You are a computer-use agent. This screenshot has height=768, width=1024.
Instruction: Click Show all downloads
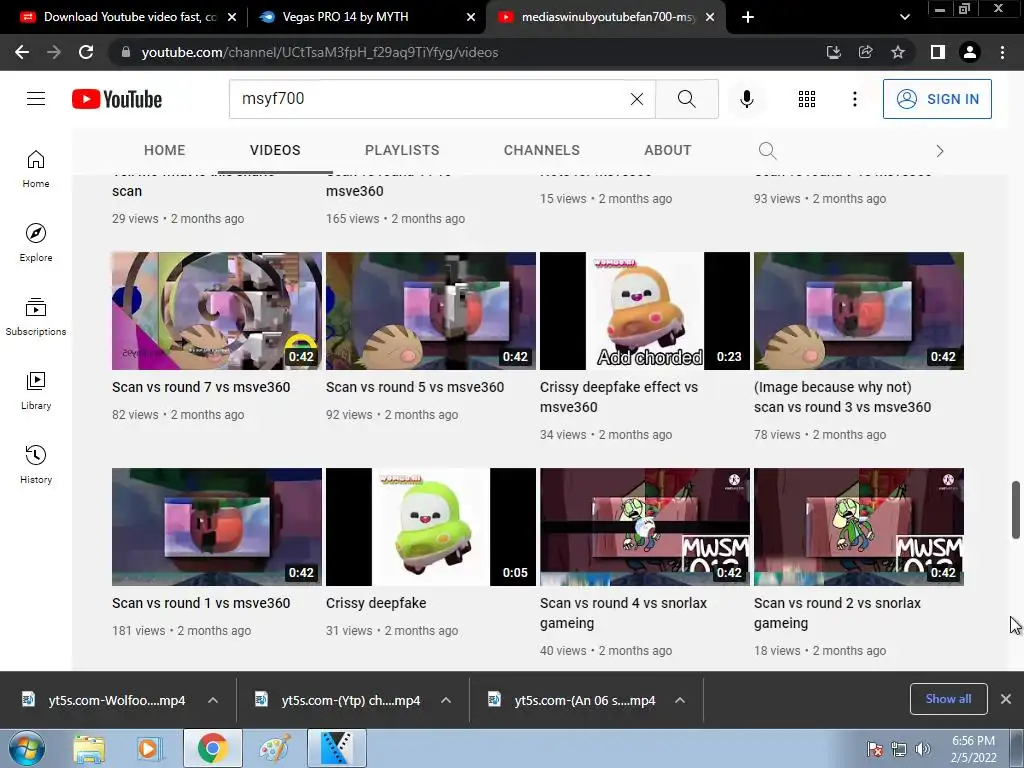point(948,699)
